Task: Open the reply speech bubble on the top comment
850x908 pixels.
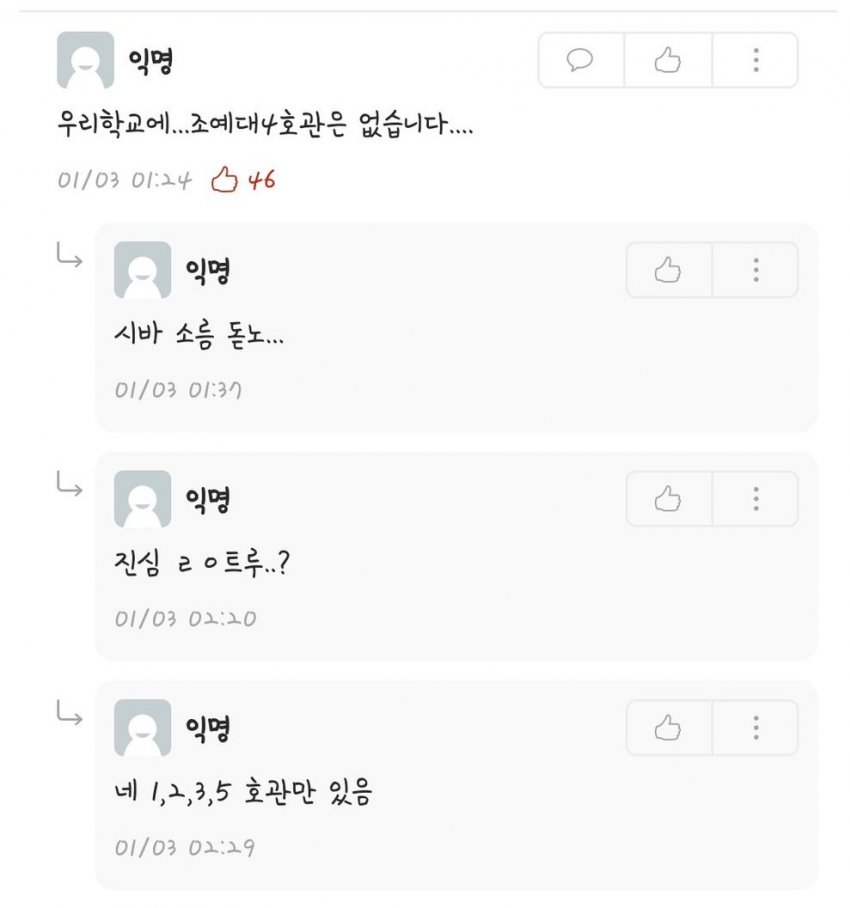Action: 580,61
